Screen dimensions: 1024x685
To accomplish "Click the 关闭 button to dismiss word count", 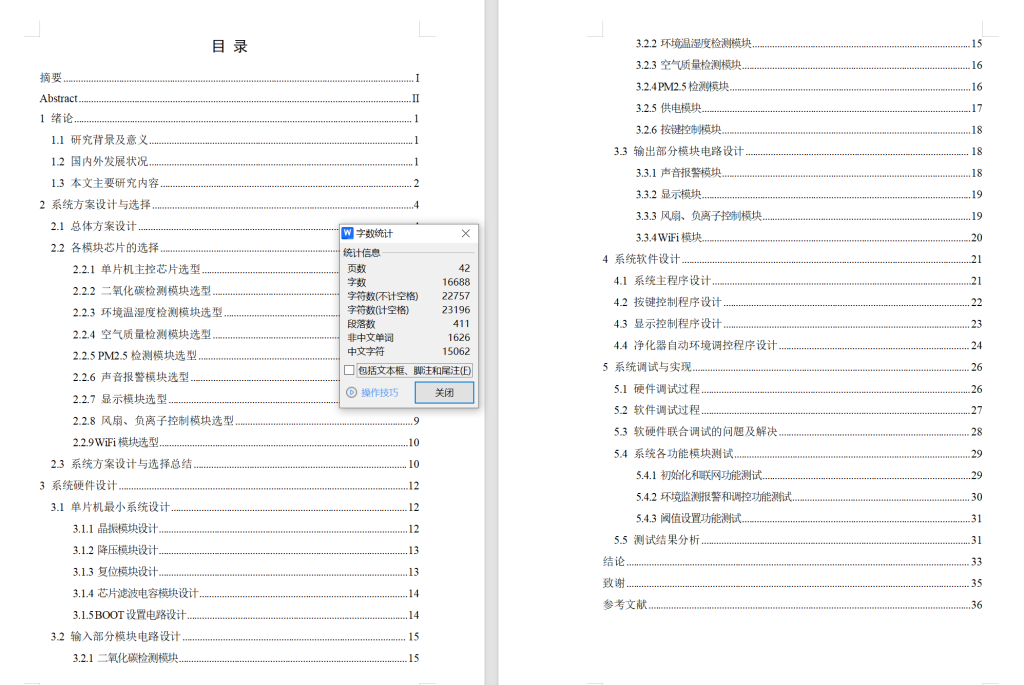I will pyautogui.click(x=443, y=392).
